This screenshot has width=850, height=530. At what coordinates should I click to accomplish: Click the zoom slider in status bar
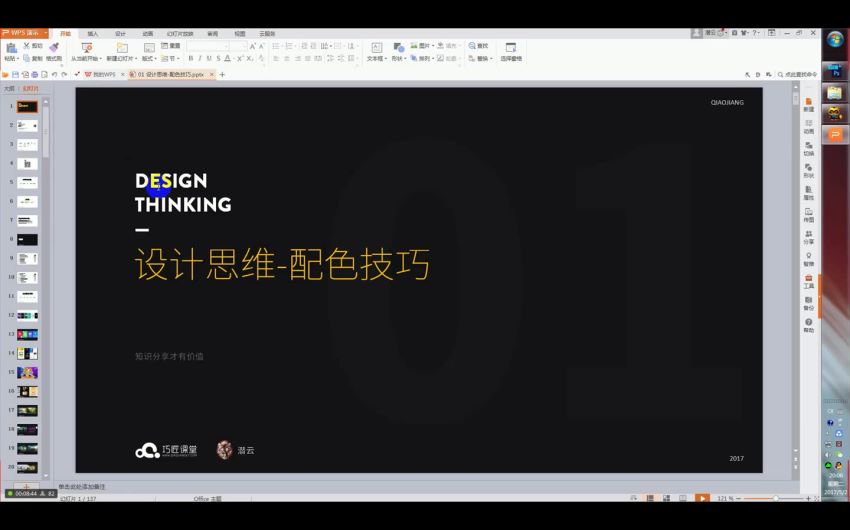(775, 498)
